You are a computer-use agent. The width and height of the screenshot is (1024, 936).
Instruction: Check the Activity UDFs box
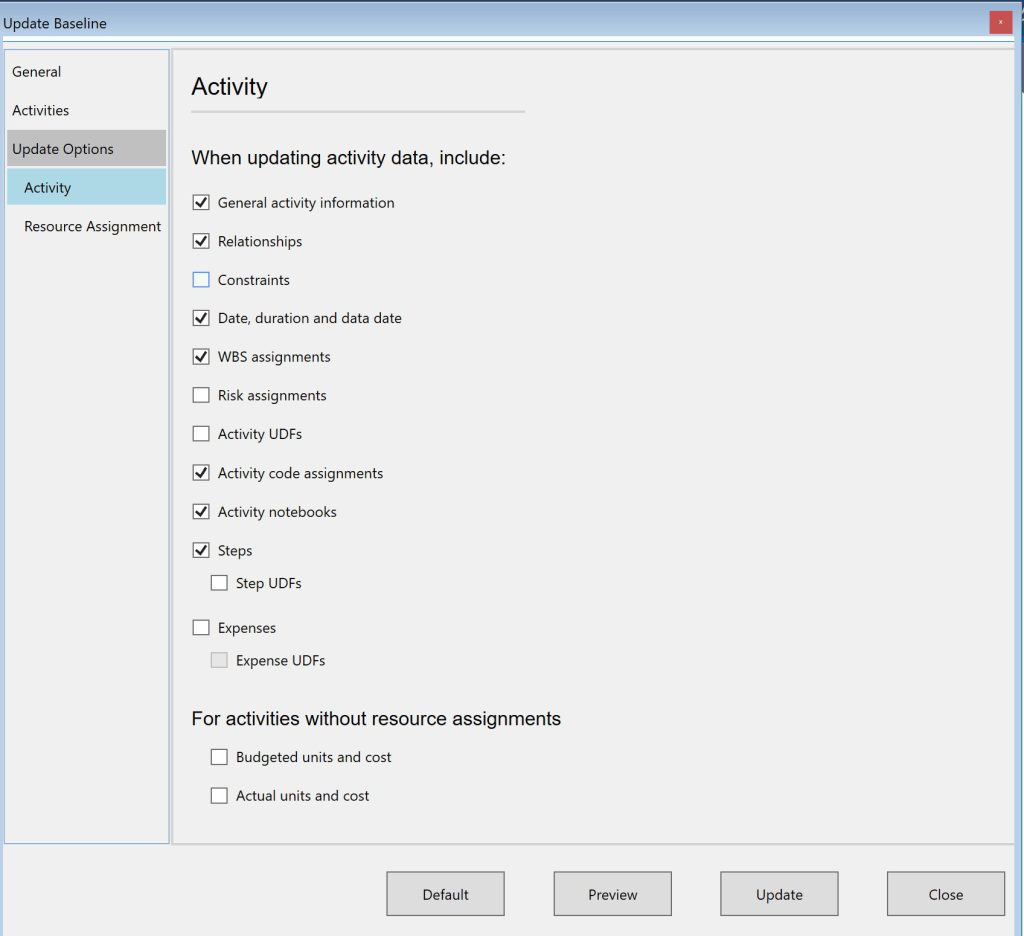tap(201, 434)
